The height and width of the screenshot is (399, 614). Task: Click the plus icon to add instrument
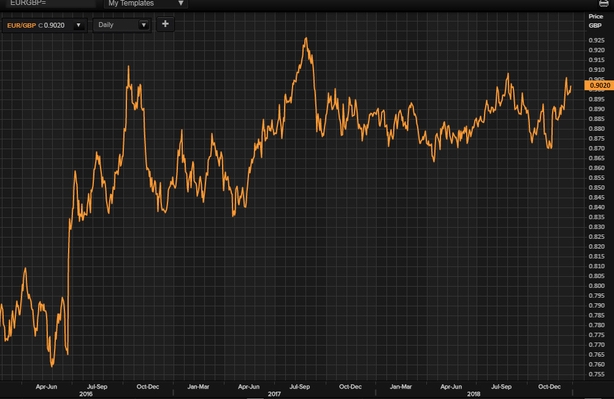(x=165, y=24)
